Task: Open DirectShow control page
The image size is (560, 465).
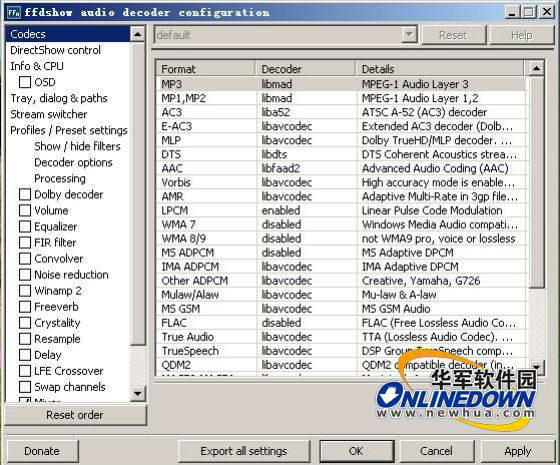Action: 55,50
